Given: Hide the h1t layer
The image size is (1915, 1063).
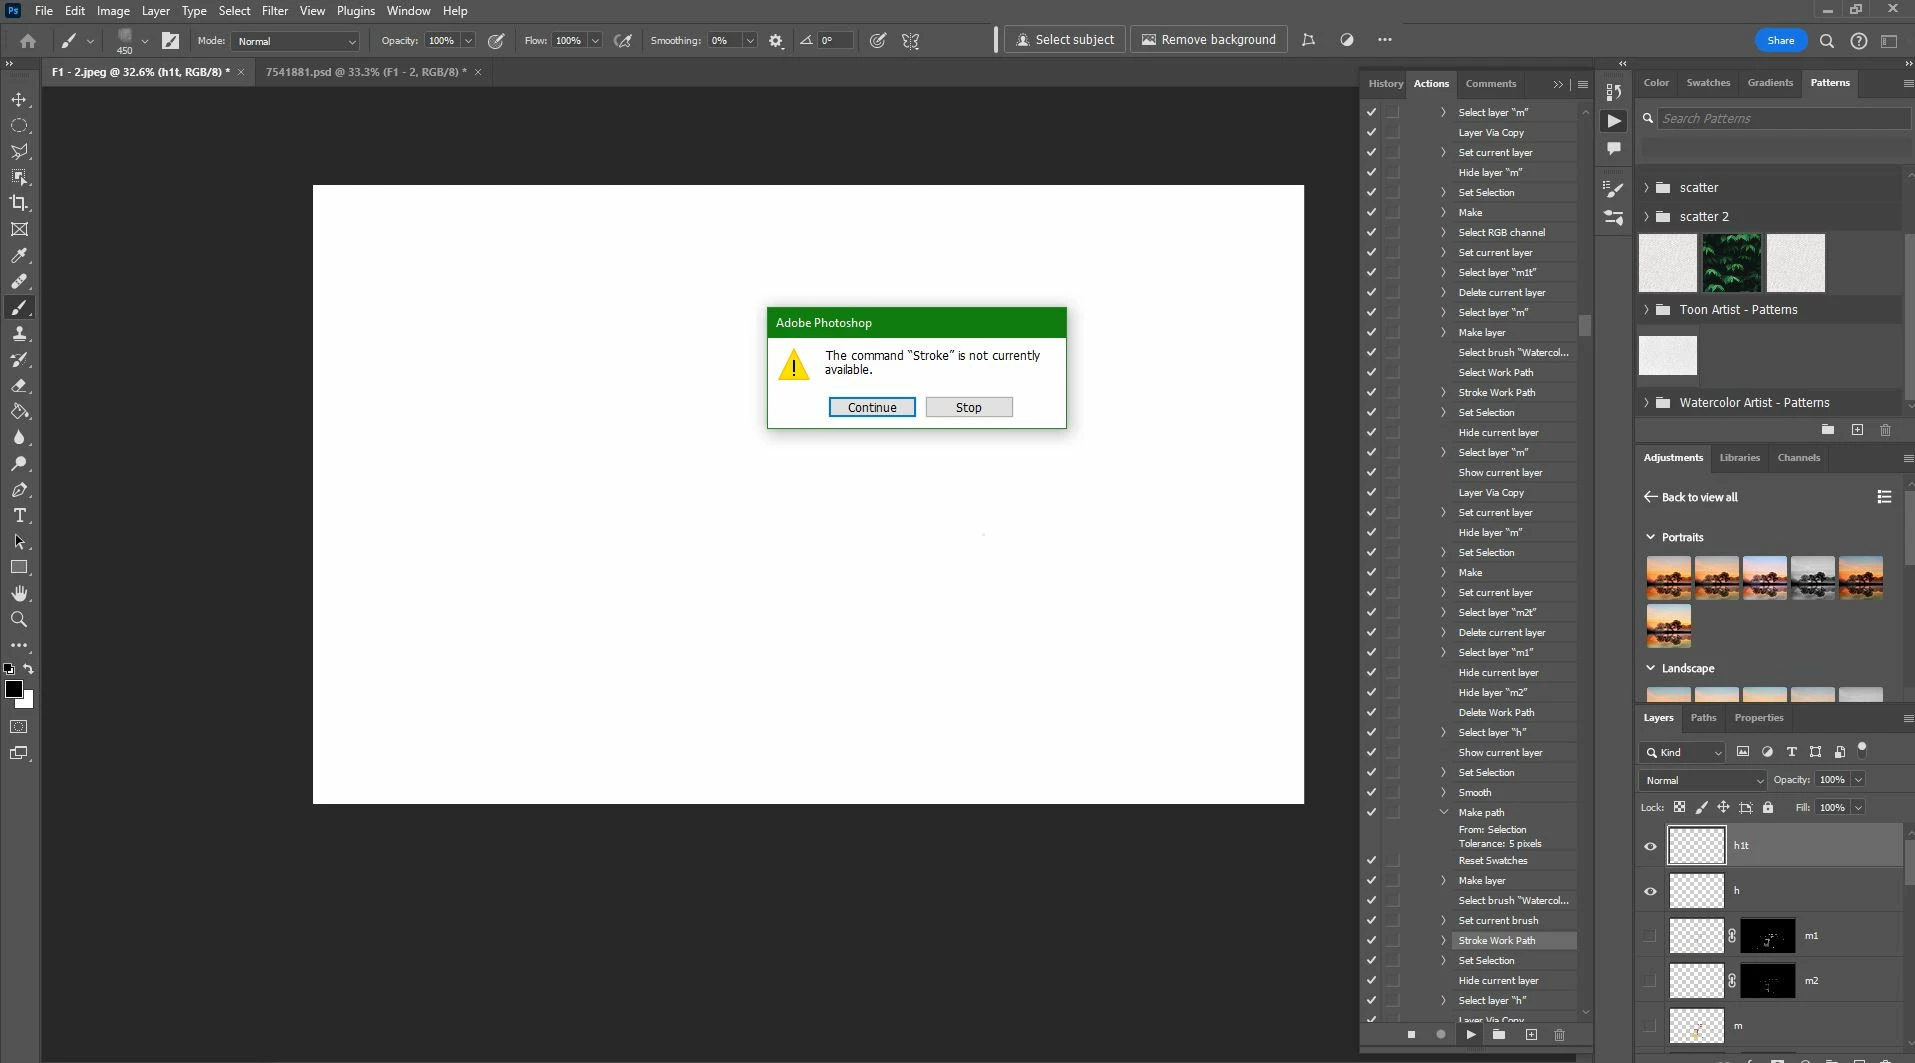Looking at the screenshot, I should pyautogui.click(x=1650, y=846).
